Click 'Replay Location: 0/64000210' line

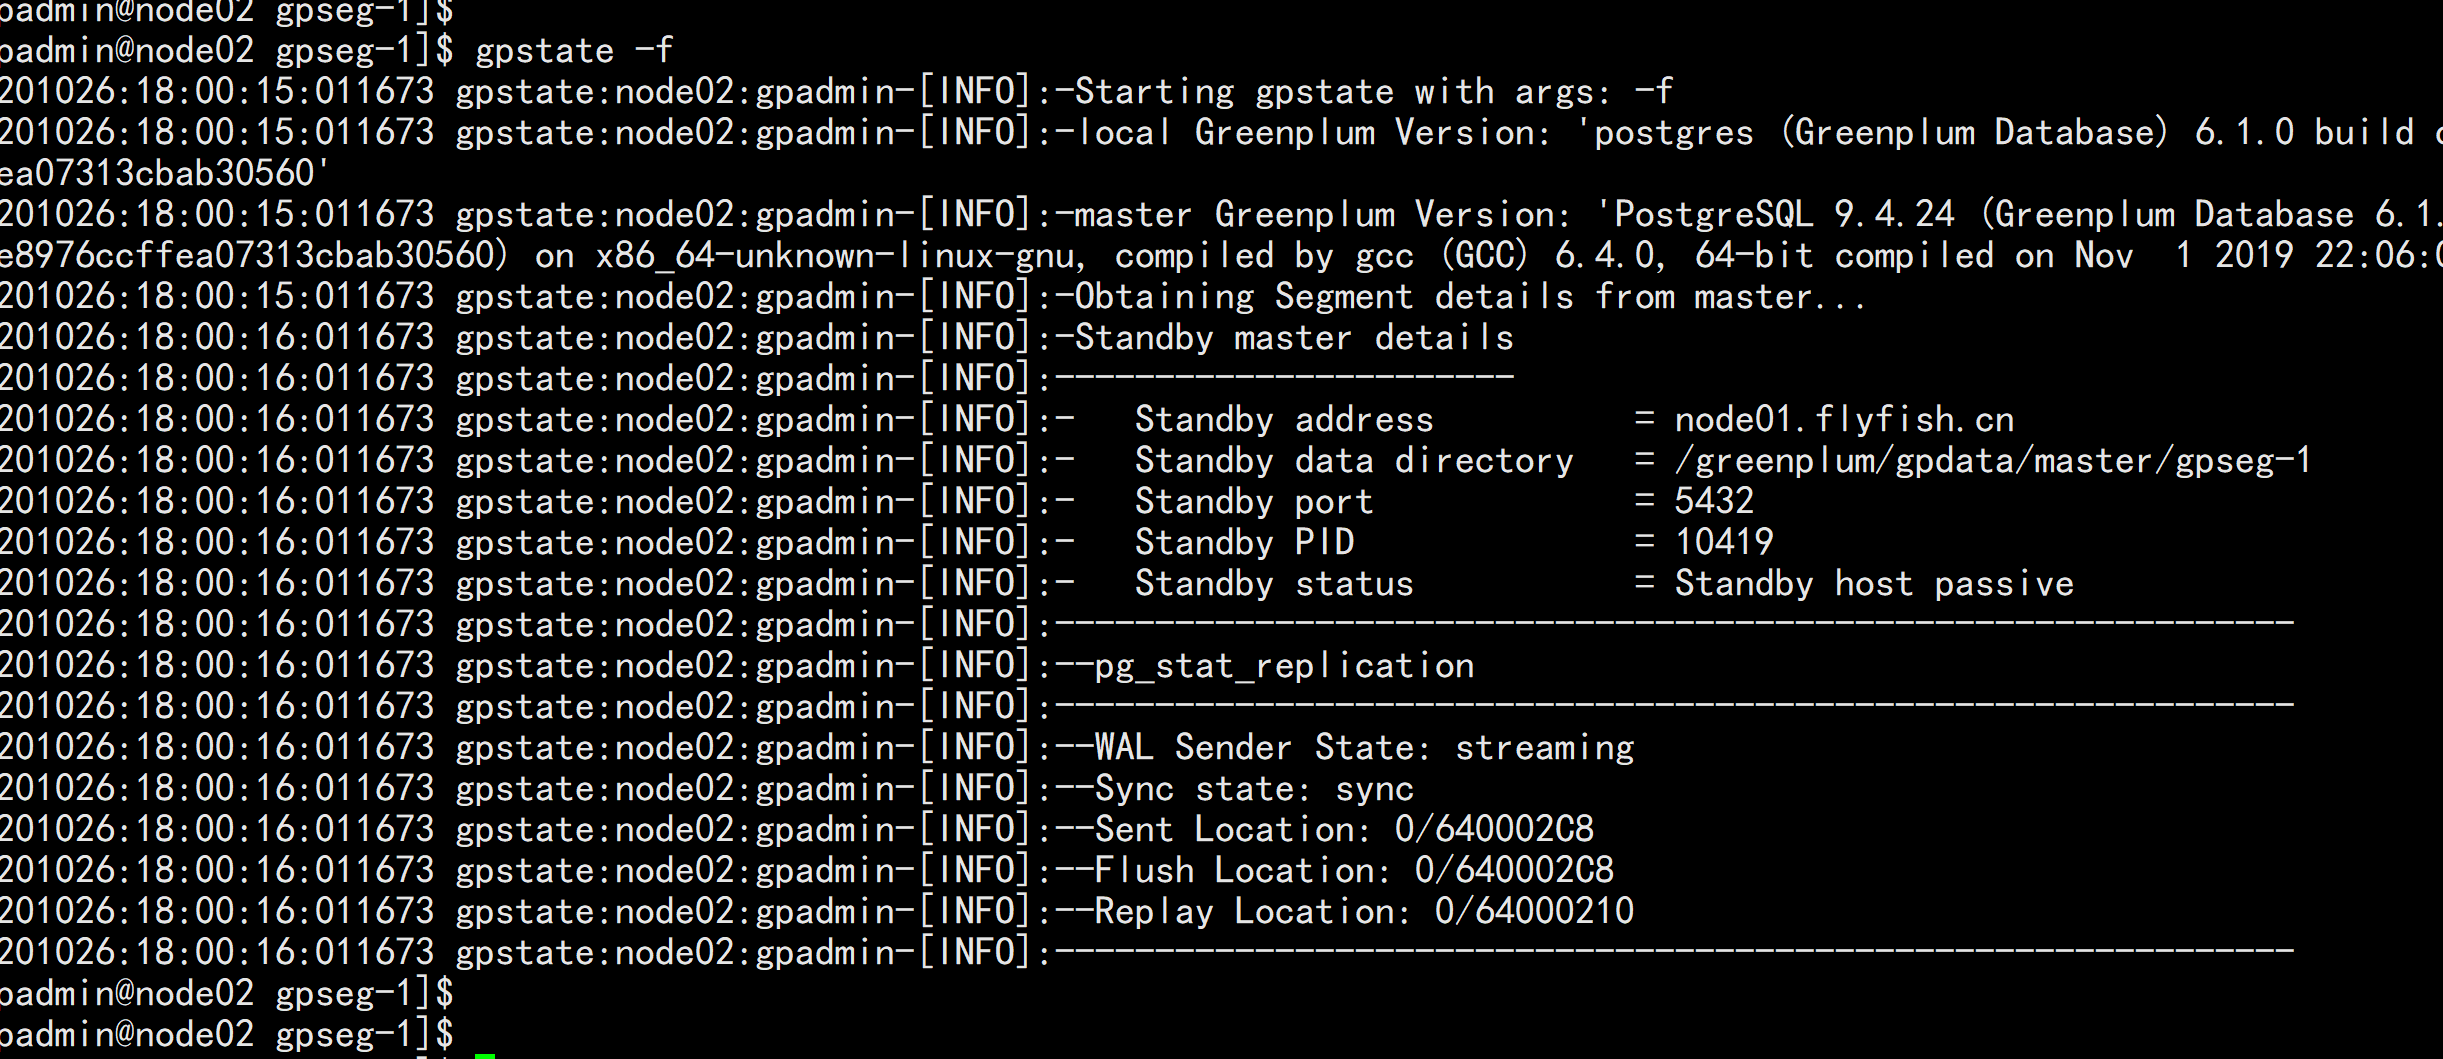click(1364, 912)
